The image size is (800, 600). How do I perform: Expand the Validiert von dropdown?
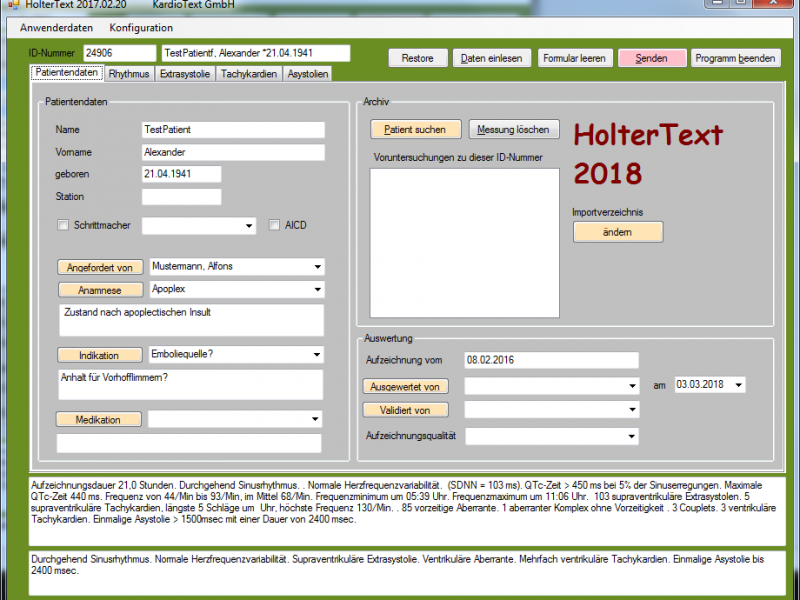pyautogui.click(x=632, y=410)
